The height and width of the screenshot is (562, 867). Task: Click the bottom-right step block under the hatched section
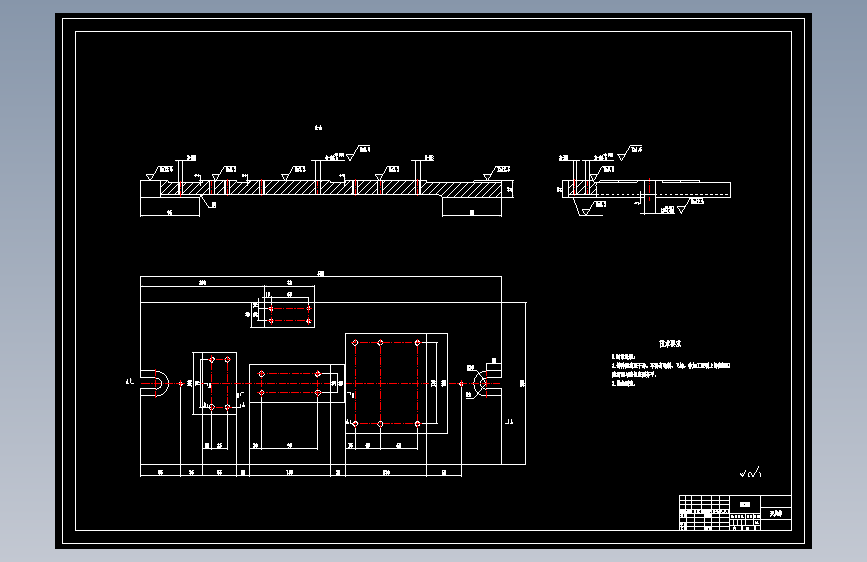(472, 207)
